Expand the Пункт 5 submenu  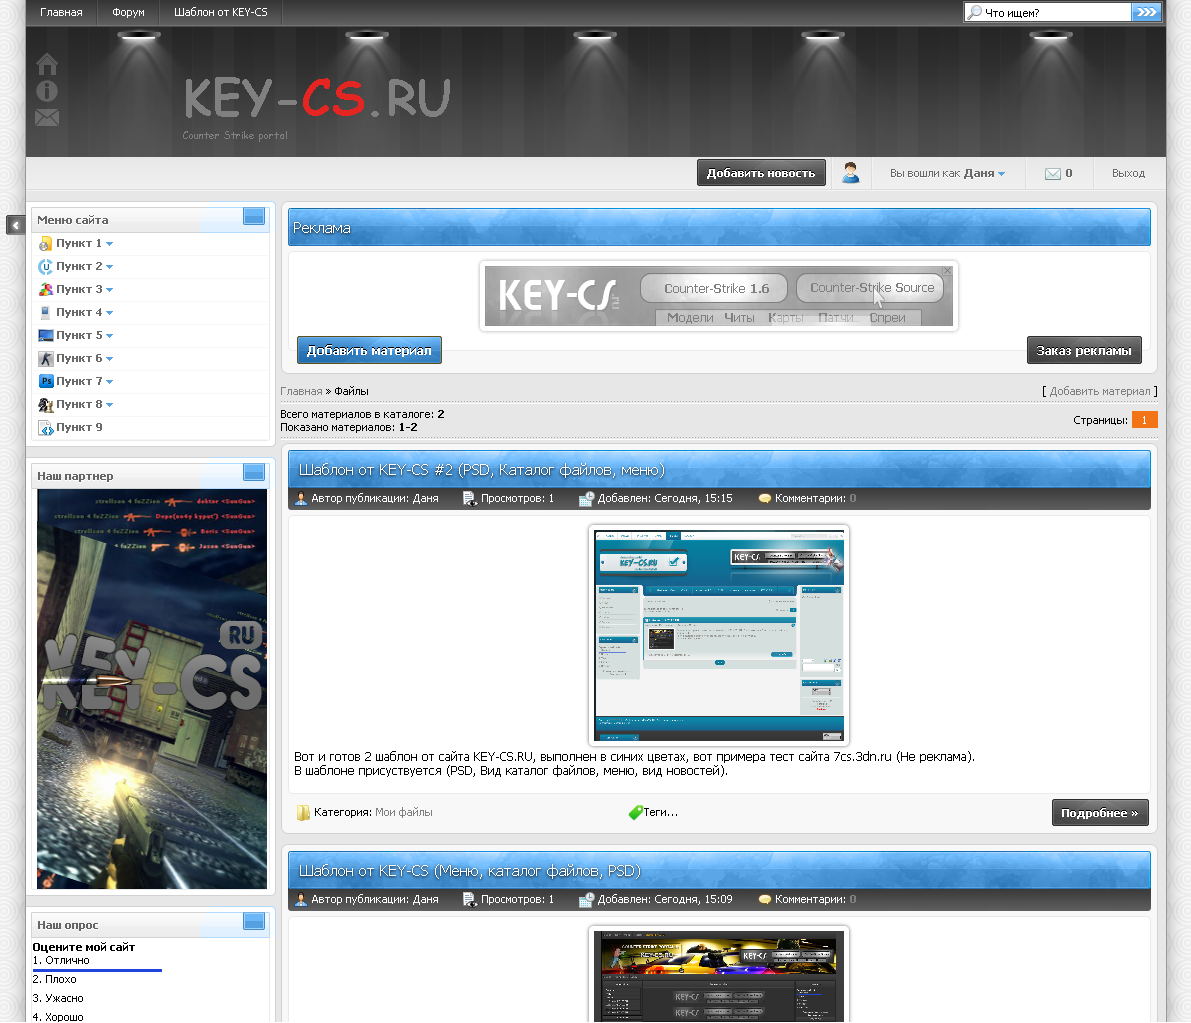109,336
